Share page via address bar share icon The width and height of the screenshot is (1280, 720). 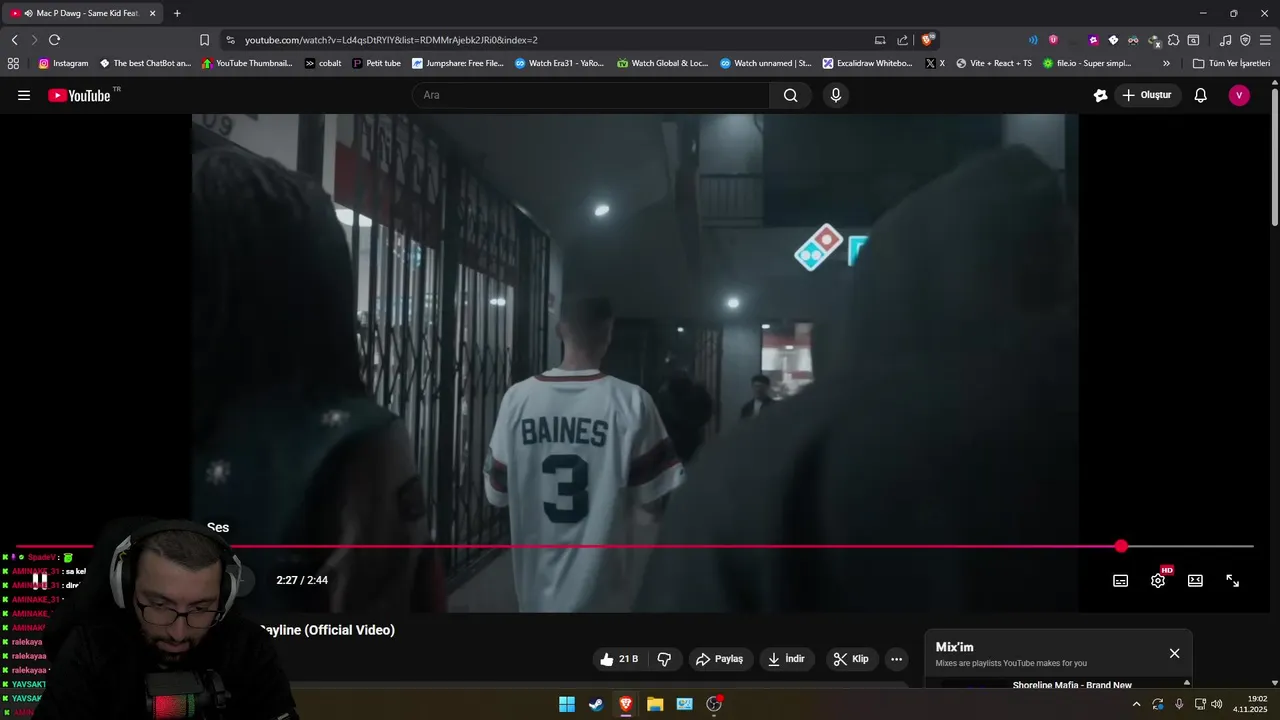[x=903, y=40]
